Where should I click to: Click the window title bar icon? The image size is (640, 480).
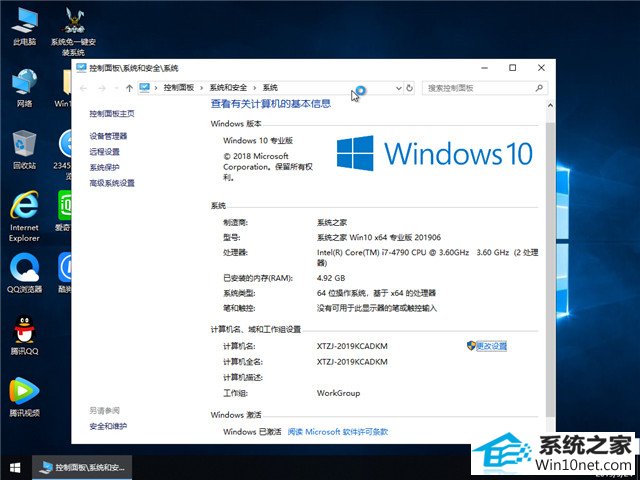click(81, 68)
